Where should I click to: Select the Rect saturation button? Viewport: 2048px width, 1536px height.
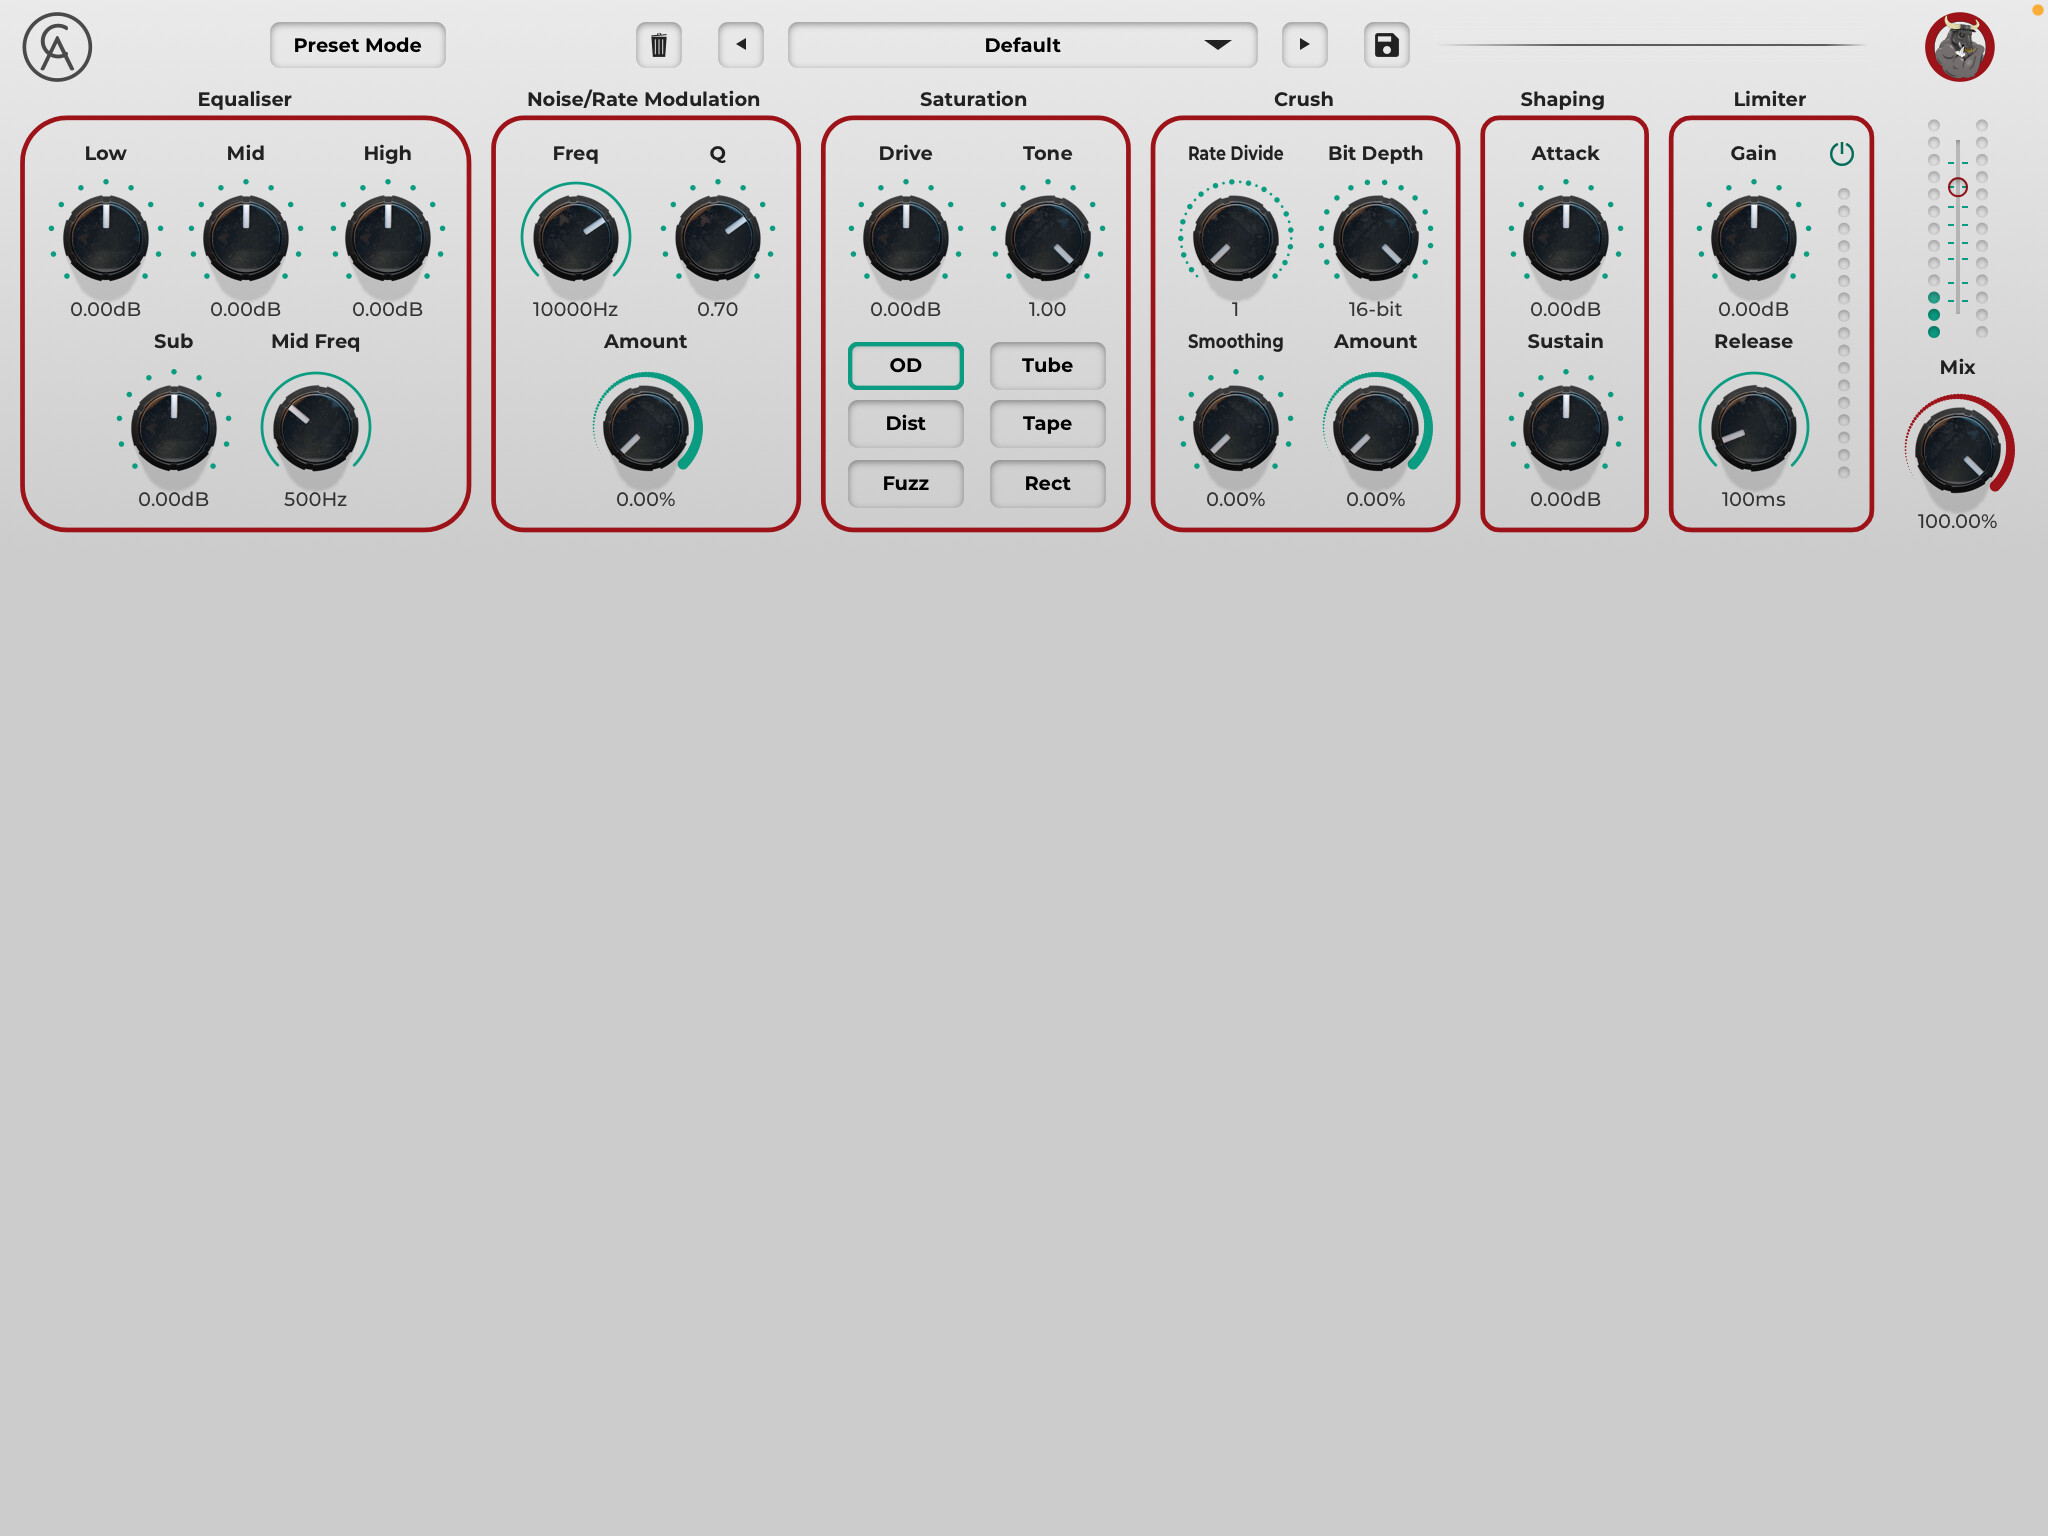click(1047, 484)
